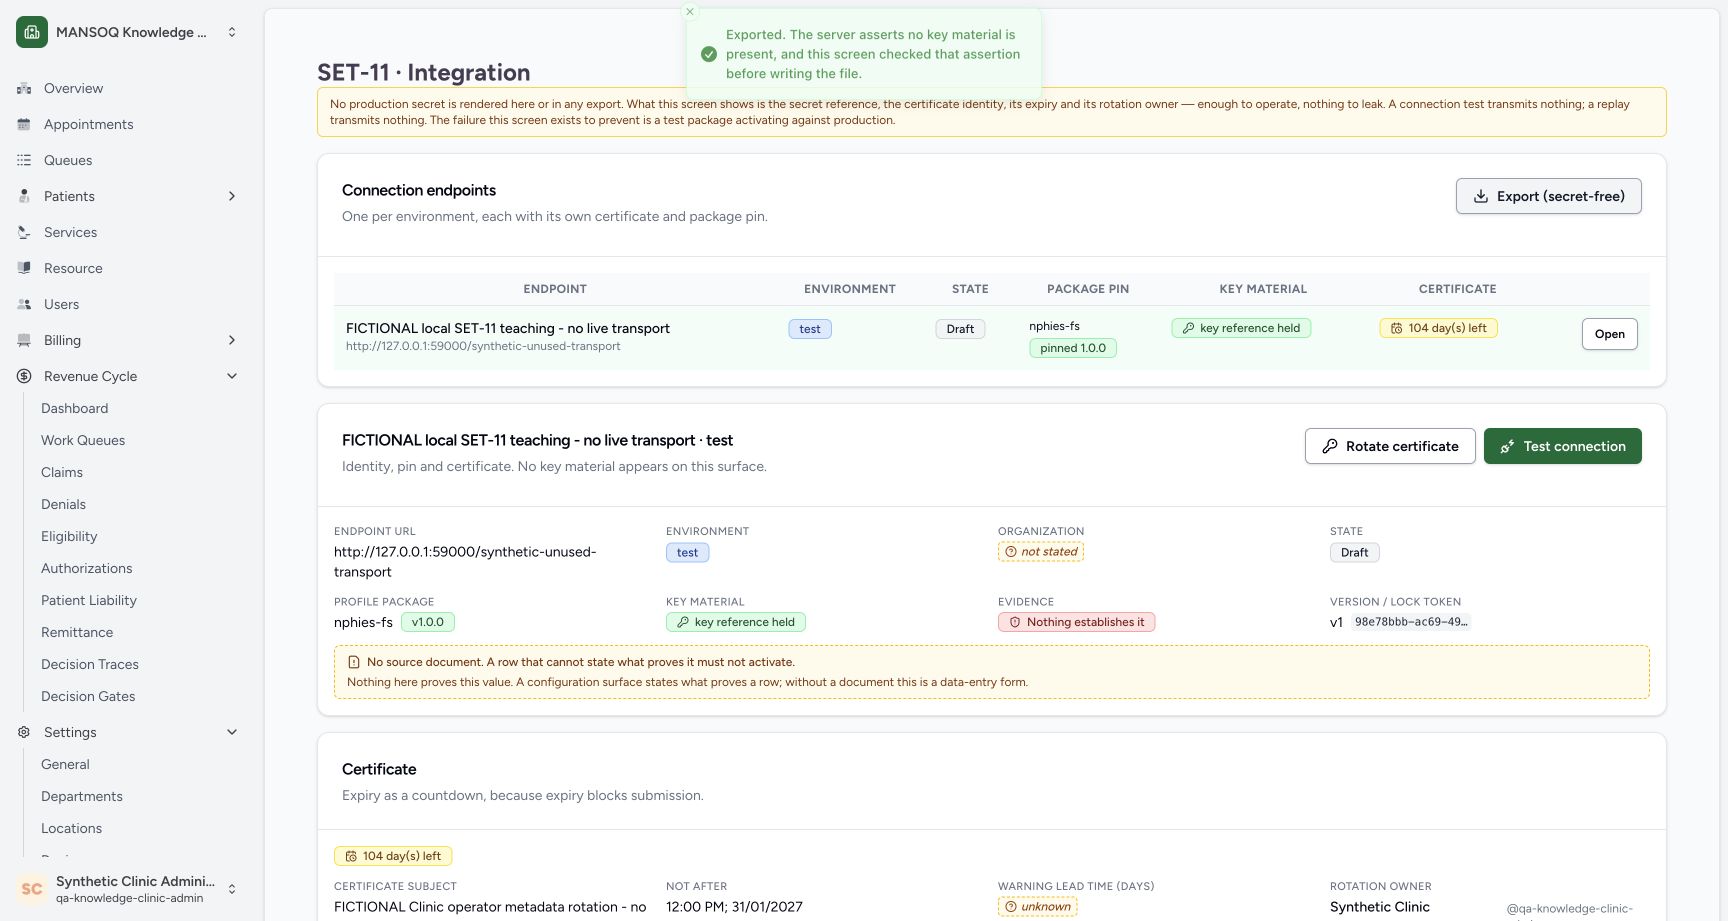Viewport: 1728px width, 921px height.
Task: Click the 'not stated' organization badge
Action: (1041, 552)
